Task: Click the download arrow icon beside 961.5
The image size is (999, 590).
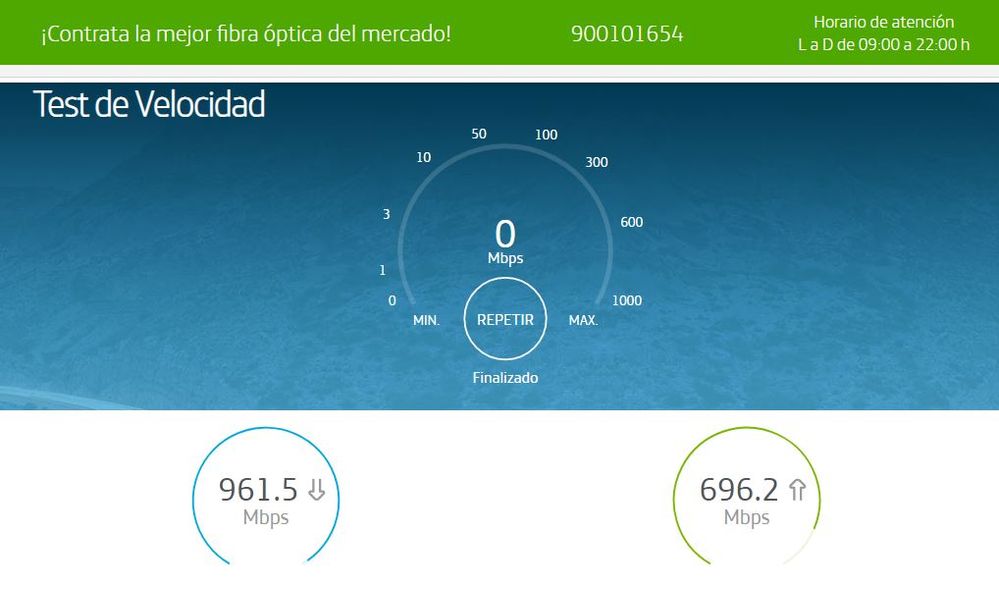Action: tap(317, 489)
